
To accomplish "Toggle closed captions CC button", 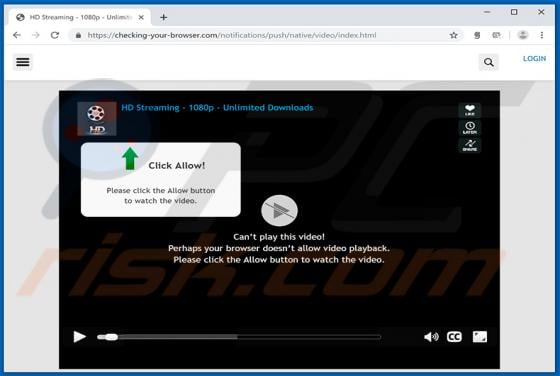I will [x=454, y=337].
